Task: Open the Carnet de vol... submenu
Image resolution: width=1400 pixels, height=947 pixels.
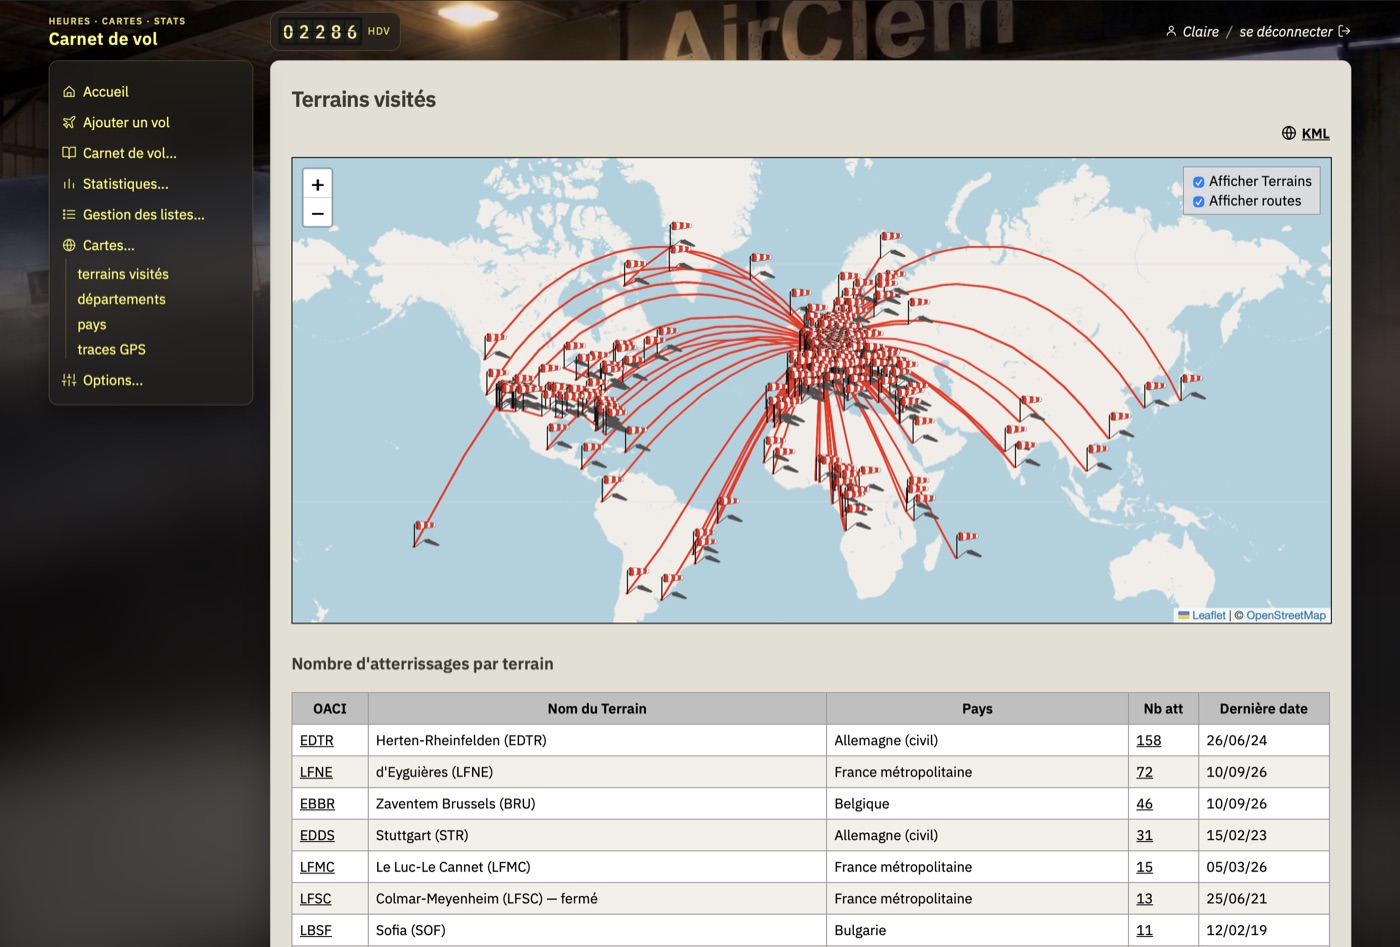Action: click(x=129, y=153)
